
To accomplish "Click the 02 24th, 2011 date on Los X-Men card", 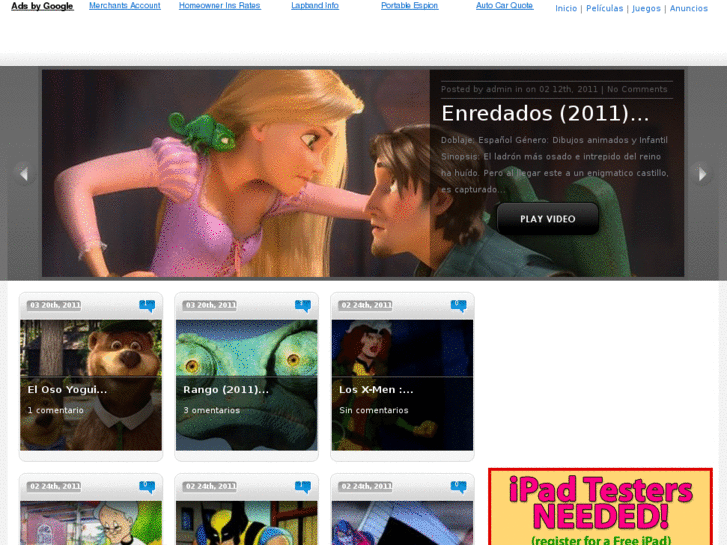I will [x=367, y=305].
